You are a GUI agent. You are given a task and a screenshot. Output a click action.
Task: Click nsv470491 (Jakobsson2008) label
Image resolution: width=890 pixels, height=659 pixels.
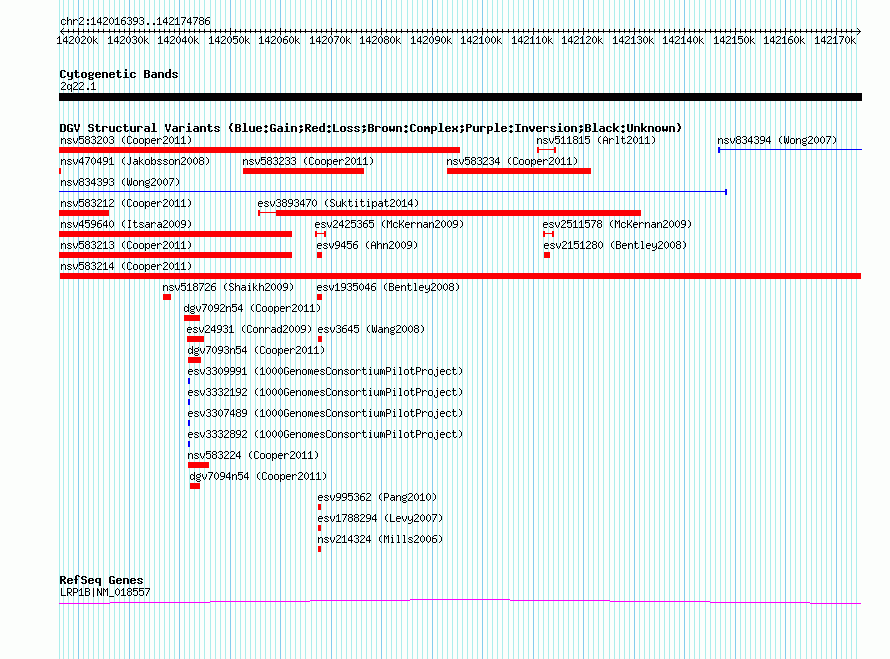click(135, 161)
